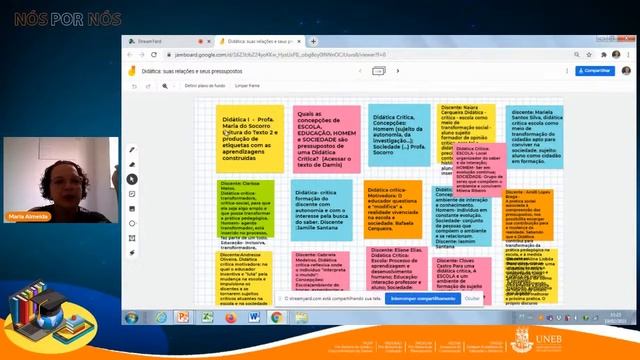Select pink note Discente Gabriela Medeiros

tap(320, 271)
